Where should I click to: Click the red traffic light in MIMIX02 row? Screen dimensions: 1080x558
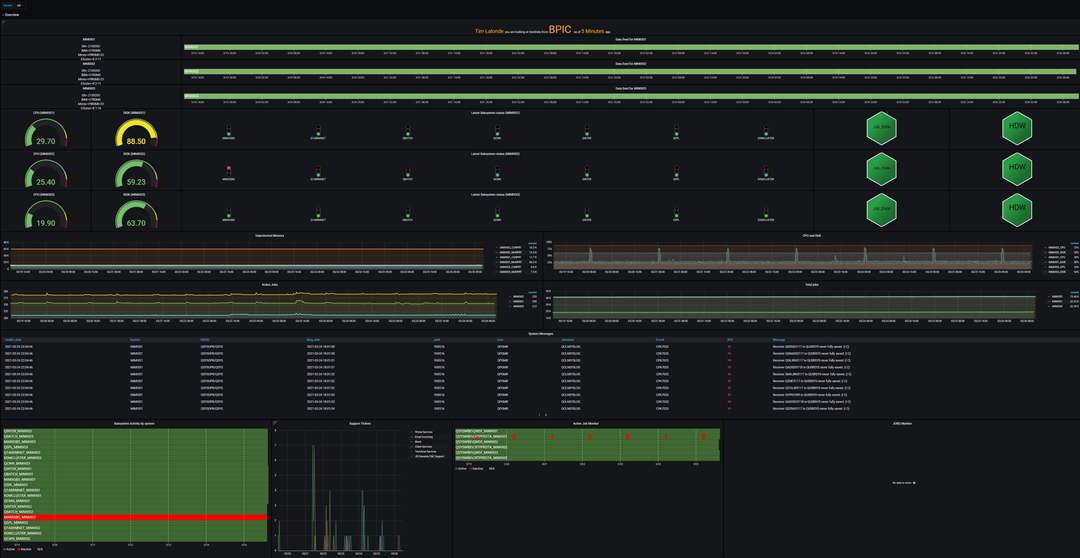(x=228, y=169)
